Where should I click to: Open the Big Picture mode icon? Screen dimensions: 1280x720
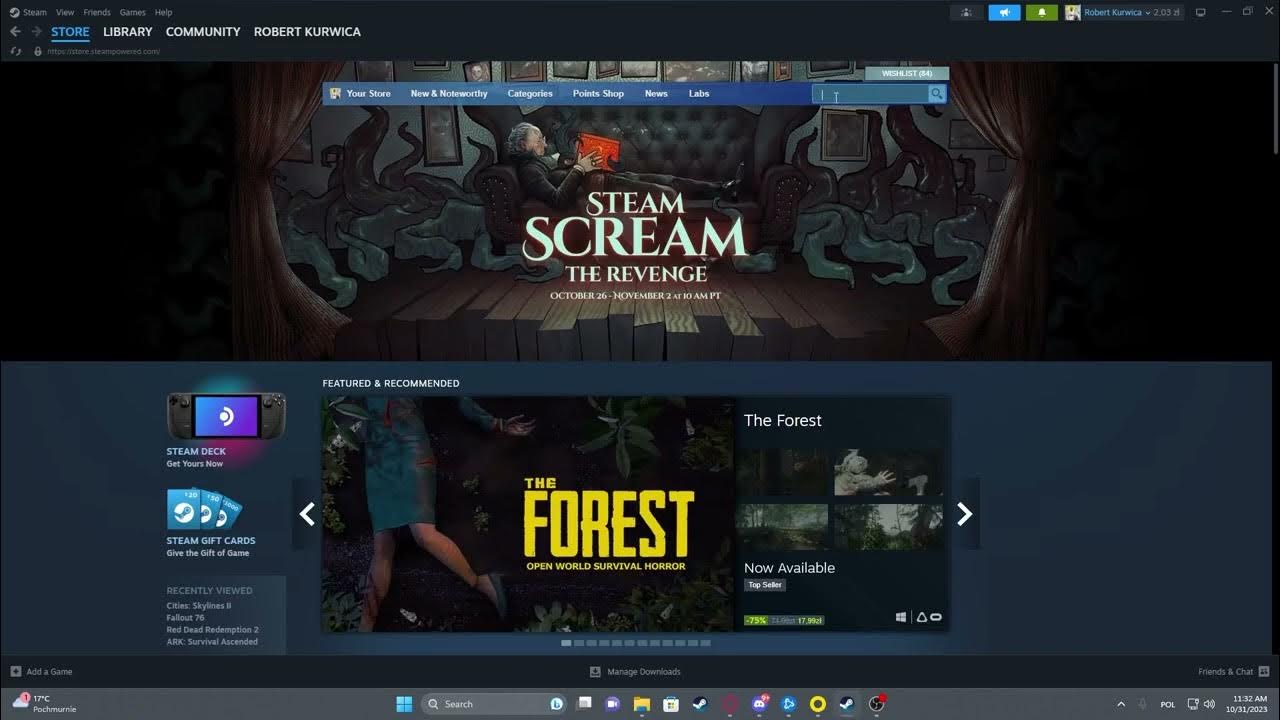click(x=1199, y=11)
